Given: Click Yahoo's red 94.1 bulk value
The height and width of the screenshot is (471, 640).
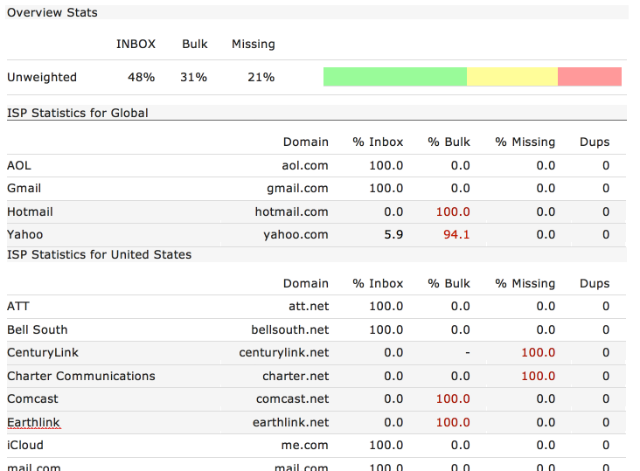Looking at the screenshot, I should [457, 235].
